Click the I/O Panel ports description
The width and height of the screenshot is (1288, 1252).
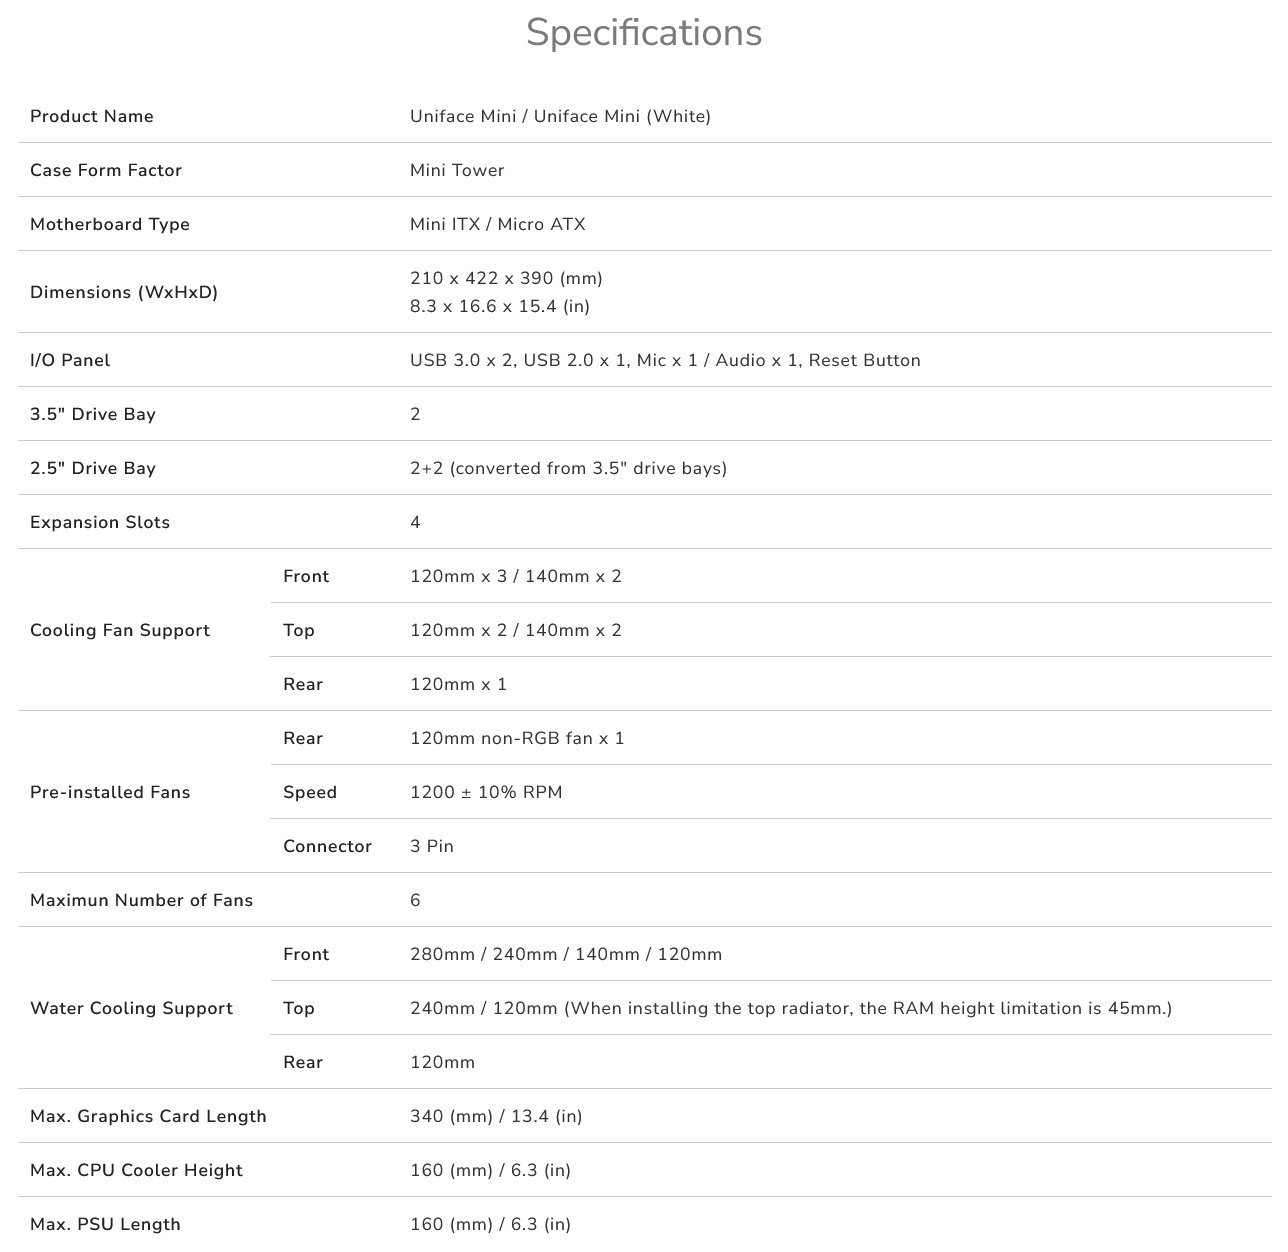(x=665, y=360)
